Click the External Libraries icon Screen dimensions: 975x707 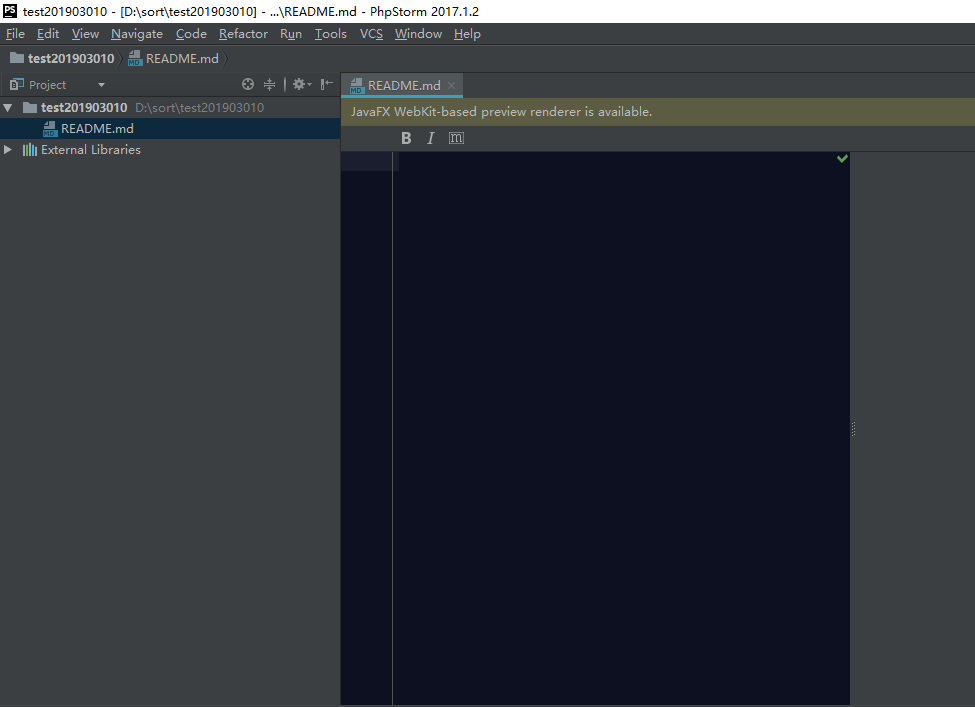tap(29, 150)
